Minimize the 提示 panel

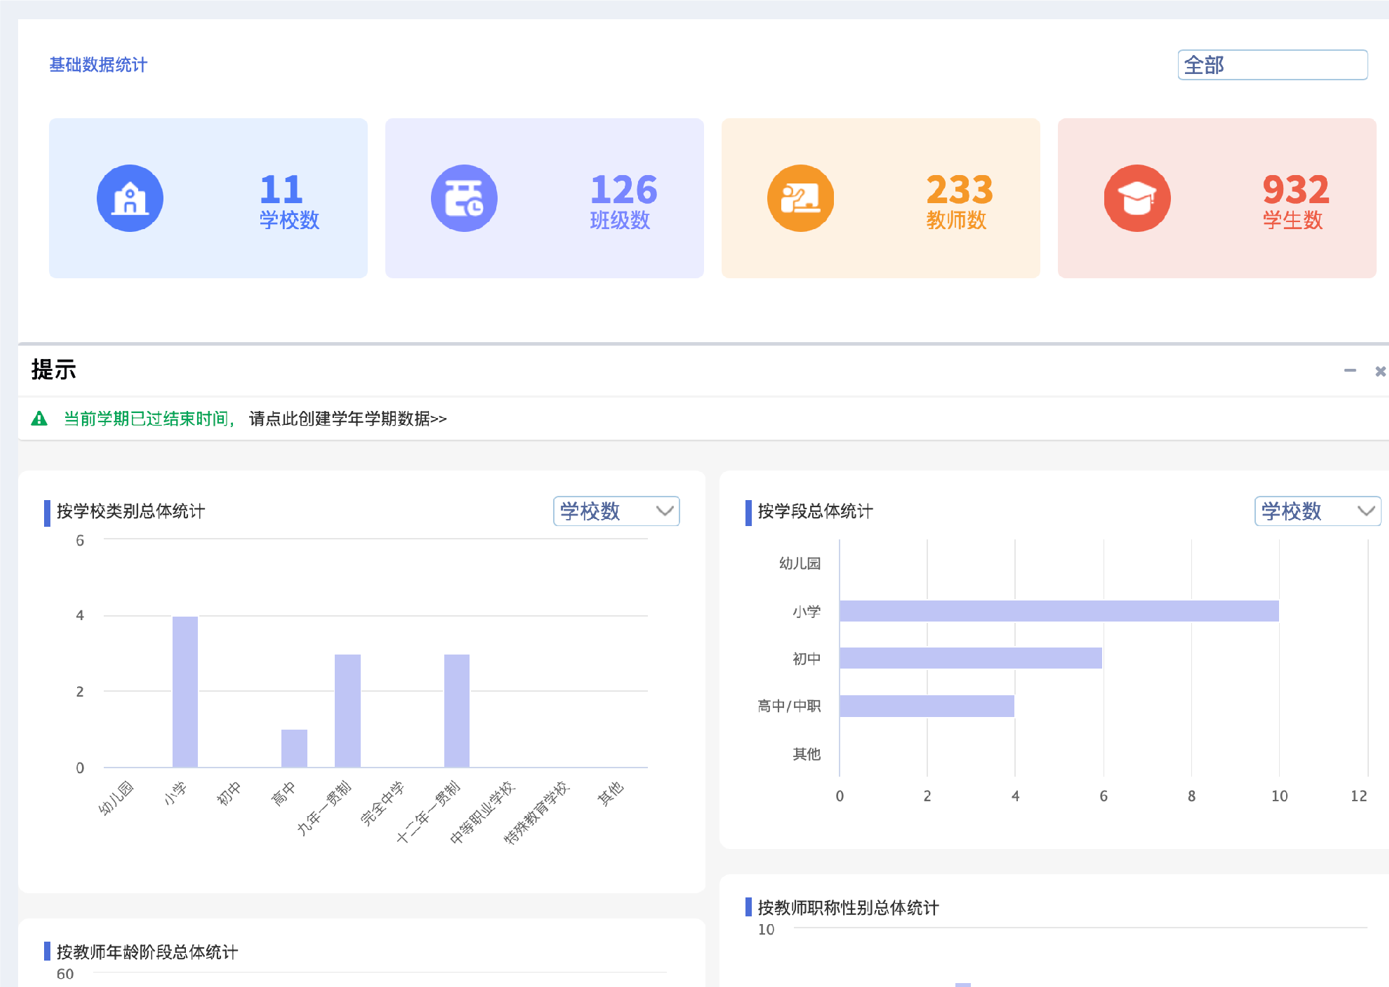(x=1350, y=371)
